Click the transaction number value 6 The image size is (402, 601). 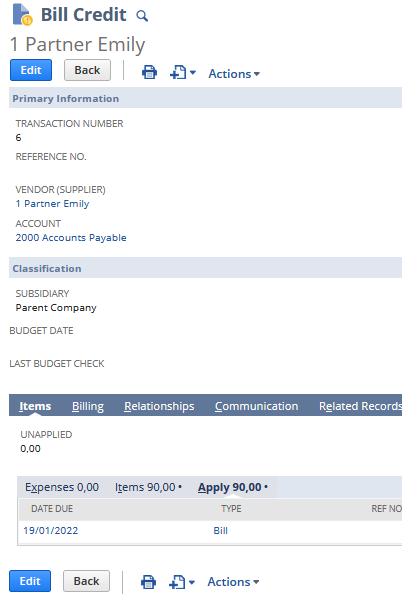click(18, 138)
